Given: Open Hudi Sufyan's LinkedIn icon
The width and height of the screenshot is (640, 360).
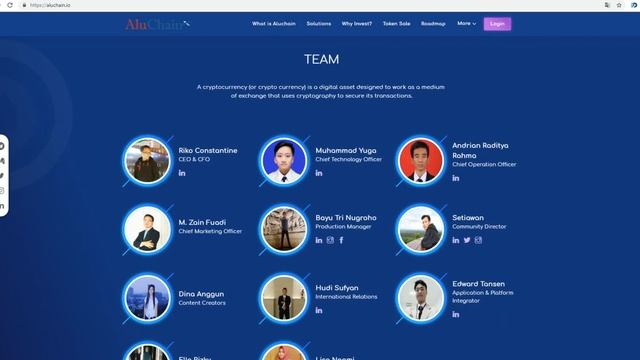Looking at the screenshot, I should 319,311.
